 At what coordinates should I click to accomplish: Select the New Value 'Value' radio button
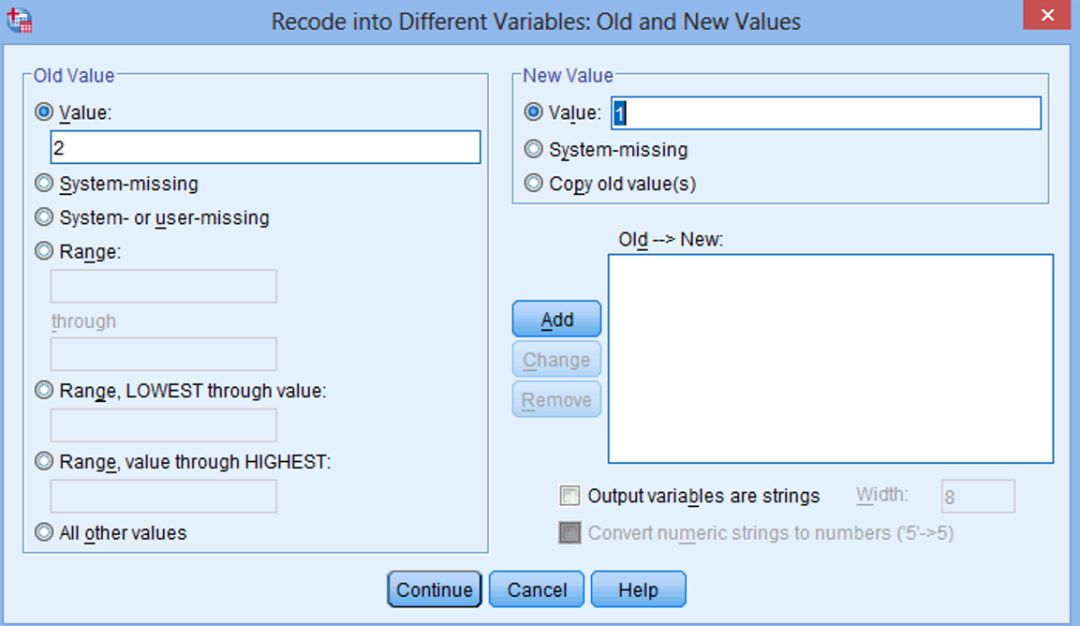[533, 112]
